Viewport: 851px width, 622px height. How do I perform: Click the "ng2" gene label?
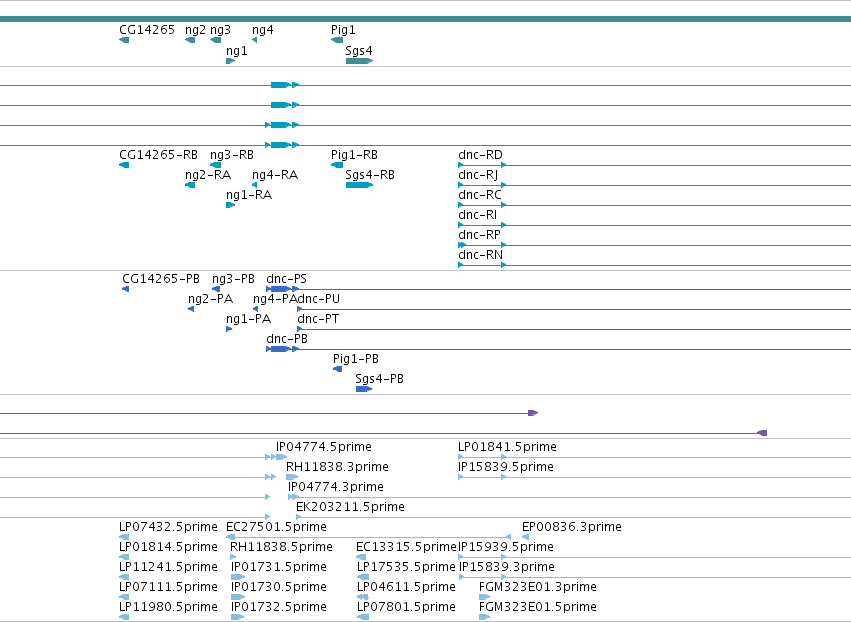[x=195, y=30]
